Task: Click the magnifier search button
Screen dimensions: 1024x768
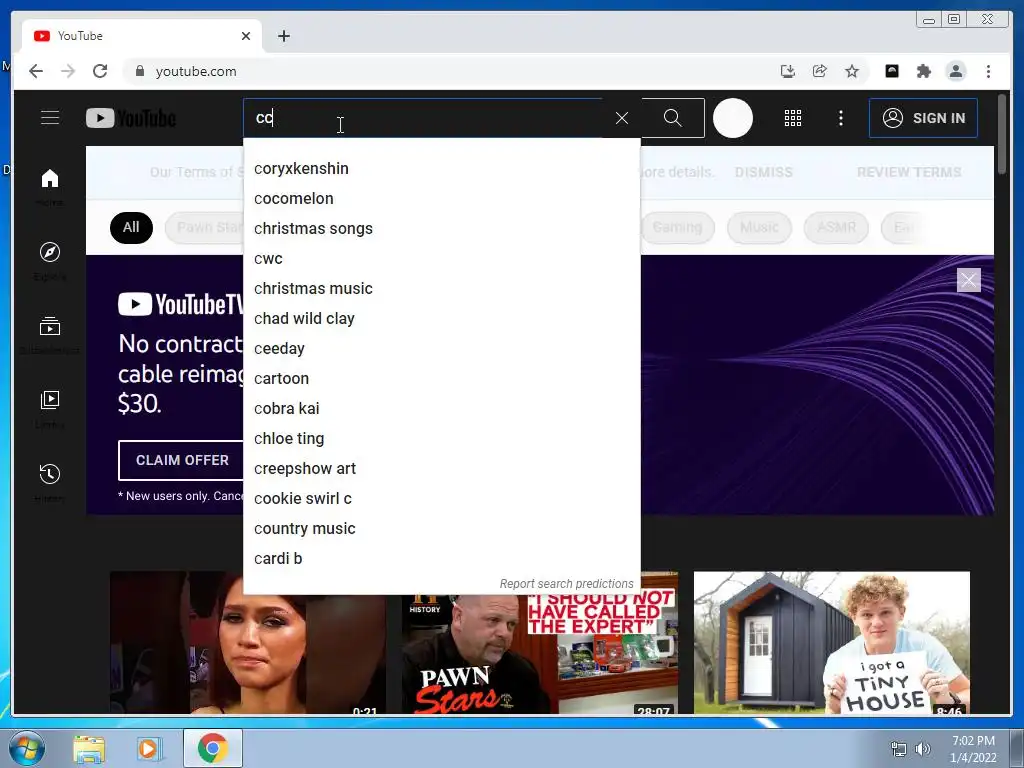Action: point(673,118)
